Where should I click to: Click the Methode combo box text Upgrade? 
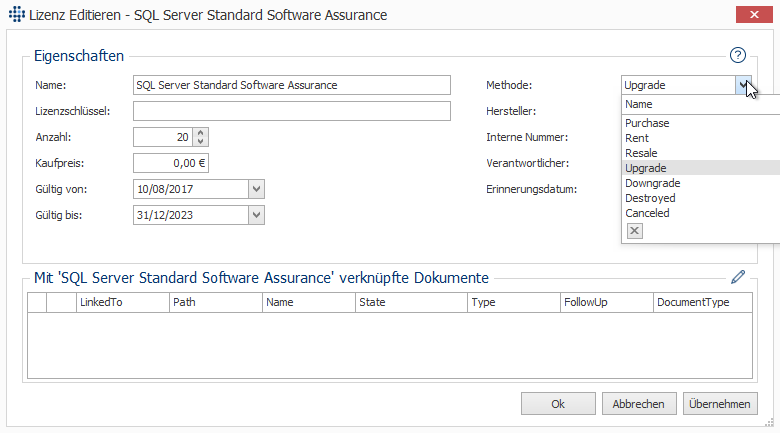(x=679, y=85)
